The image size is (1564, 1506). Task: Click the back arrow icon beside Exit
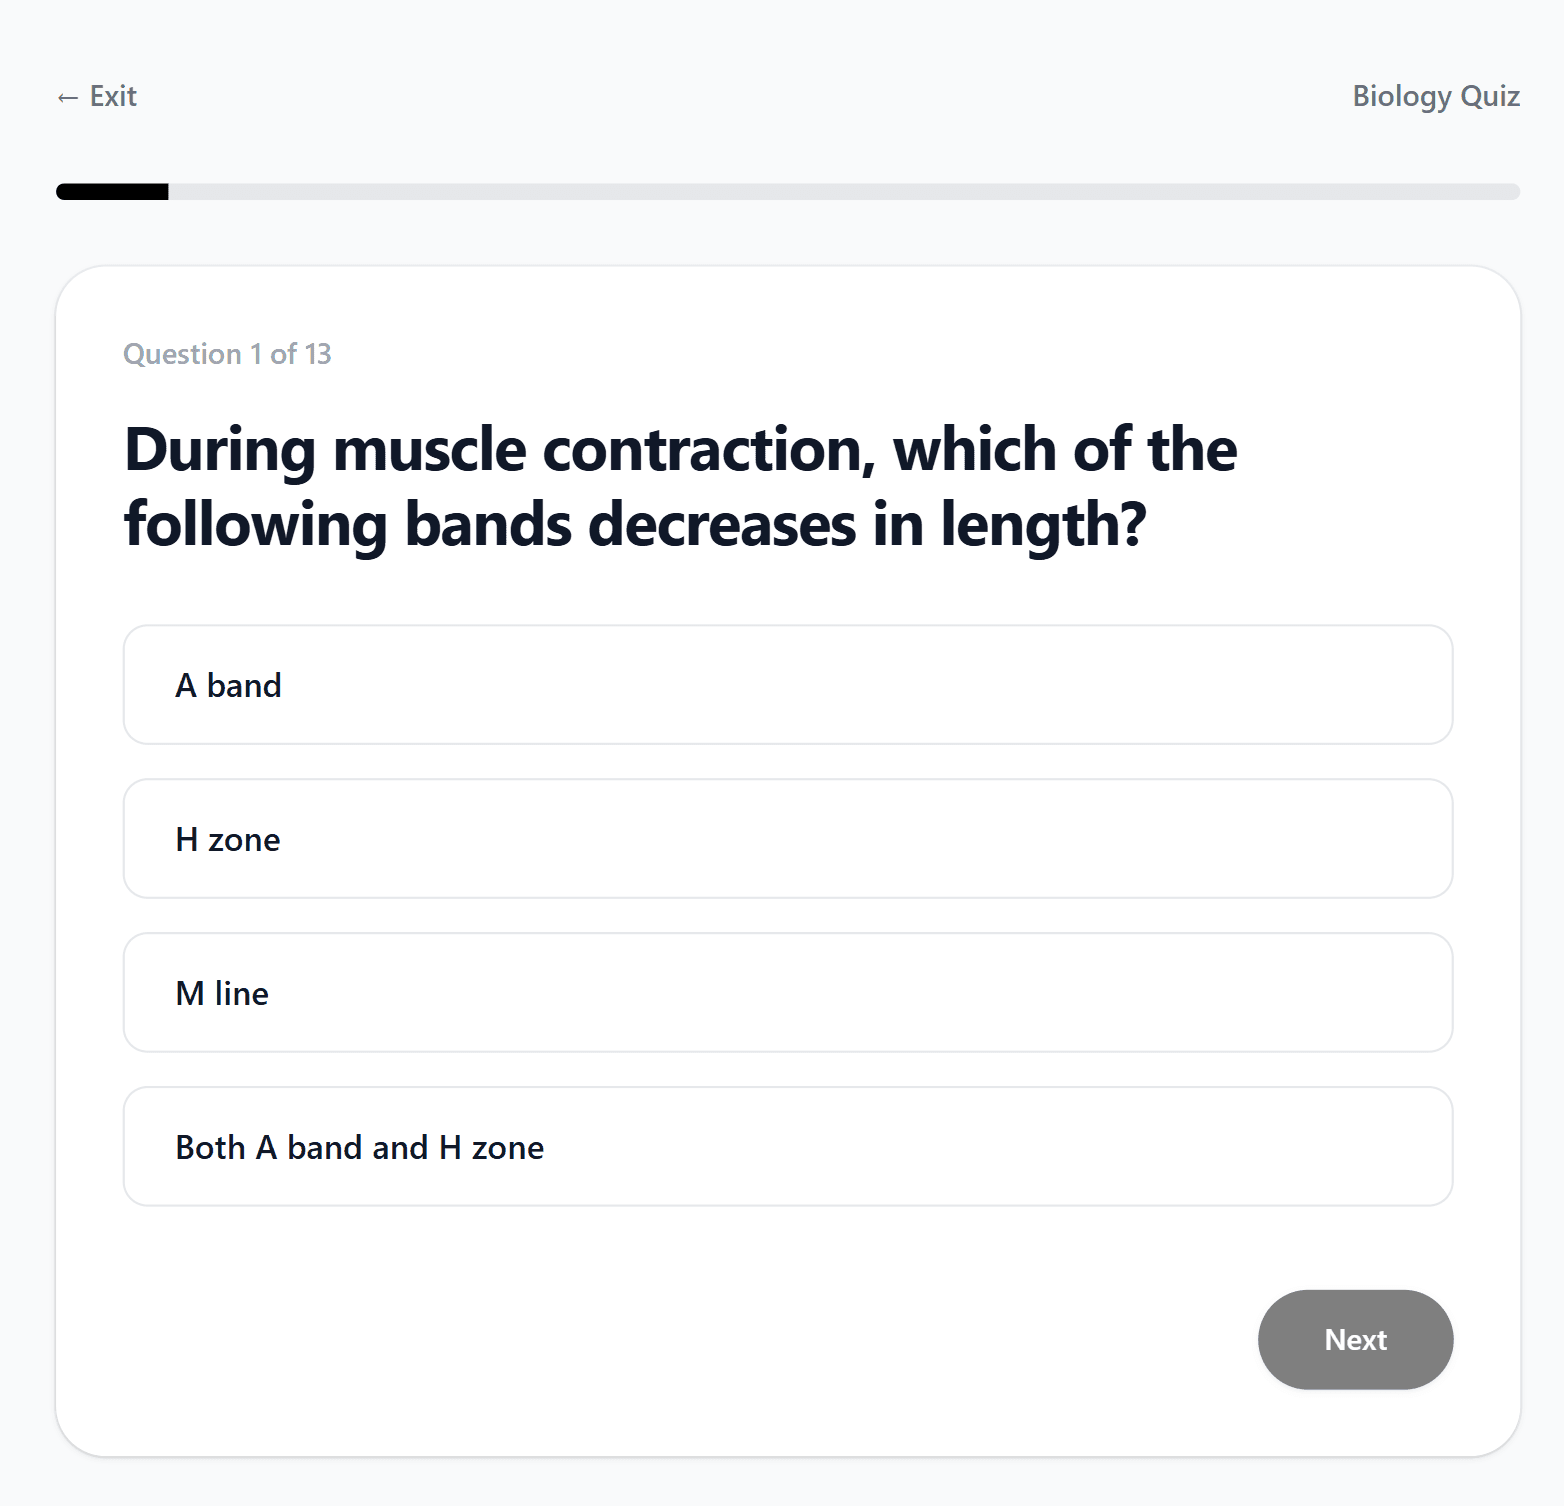click(x=66, y=96)
